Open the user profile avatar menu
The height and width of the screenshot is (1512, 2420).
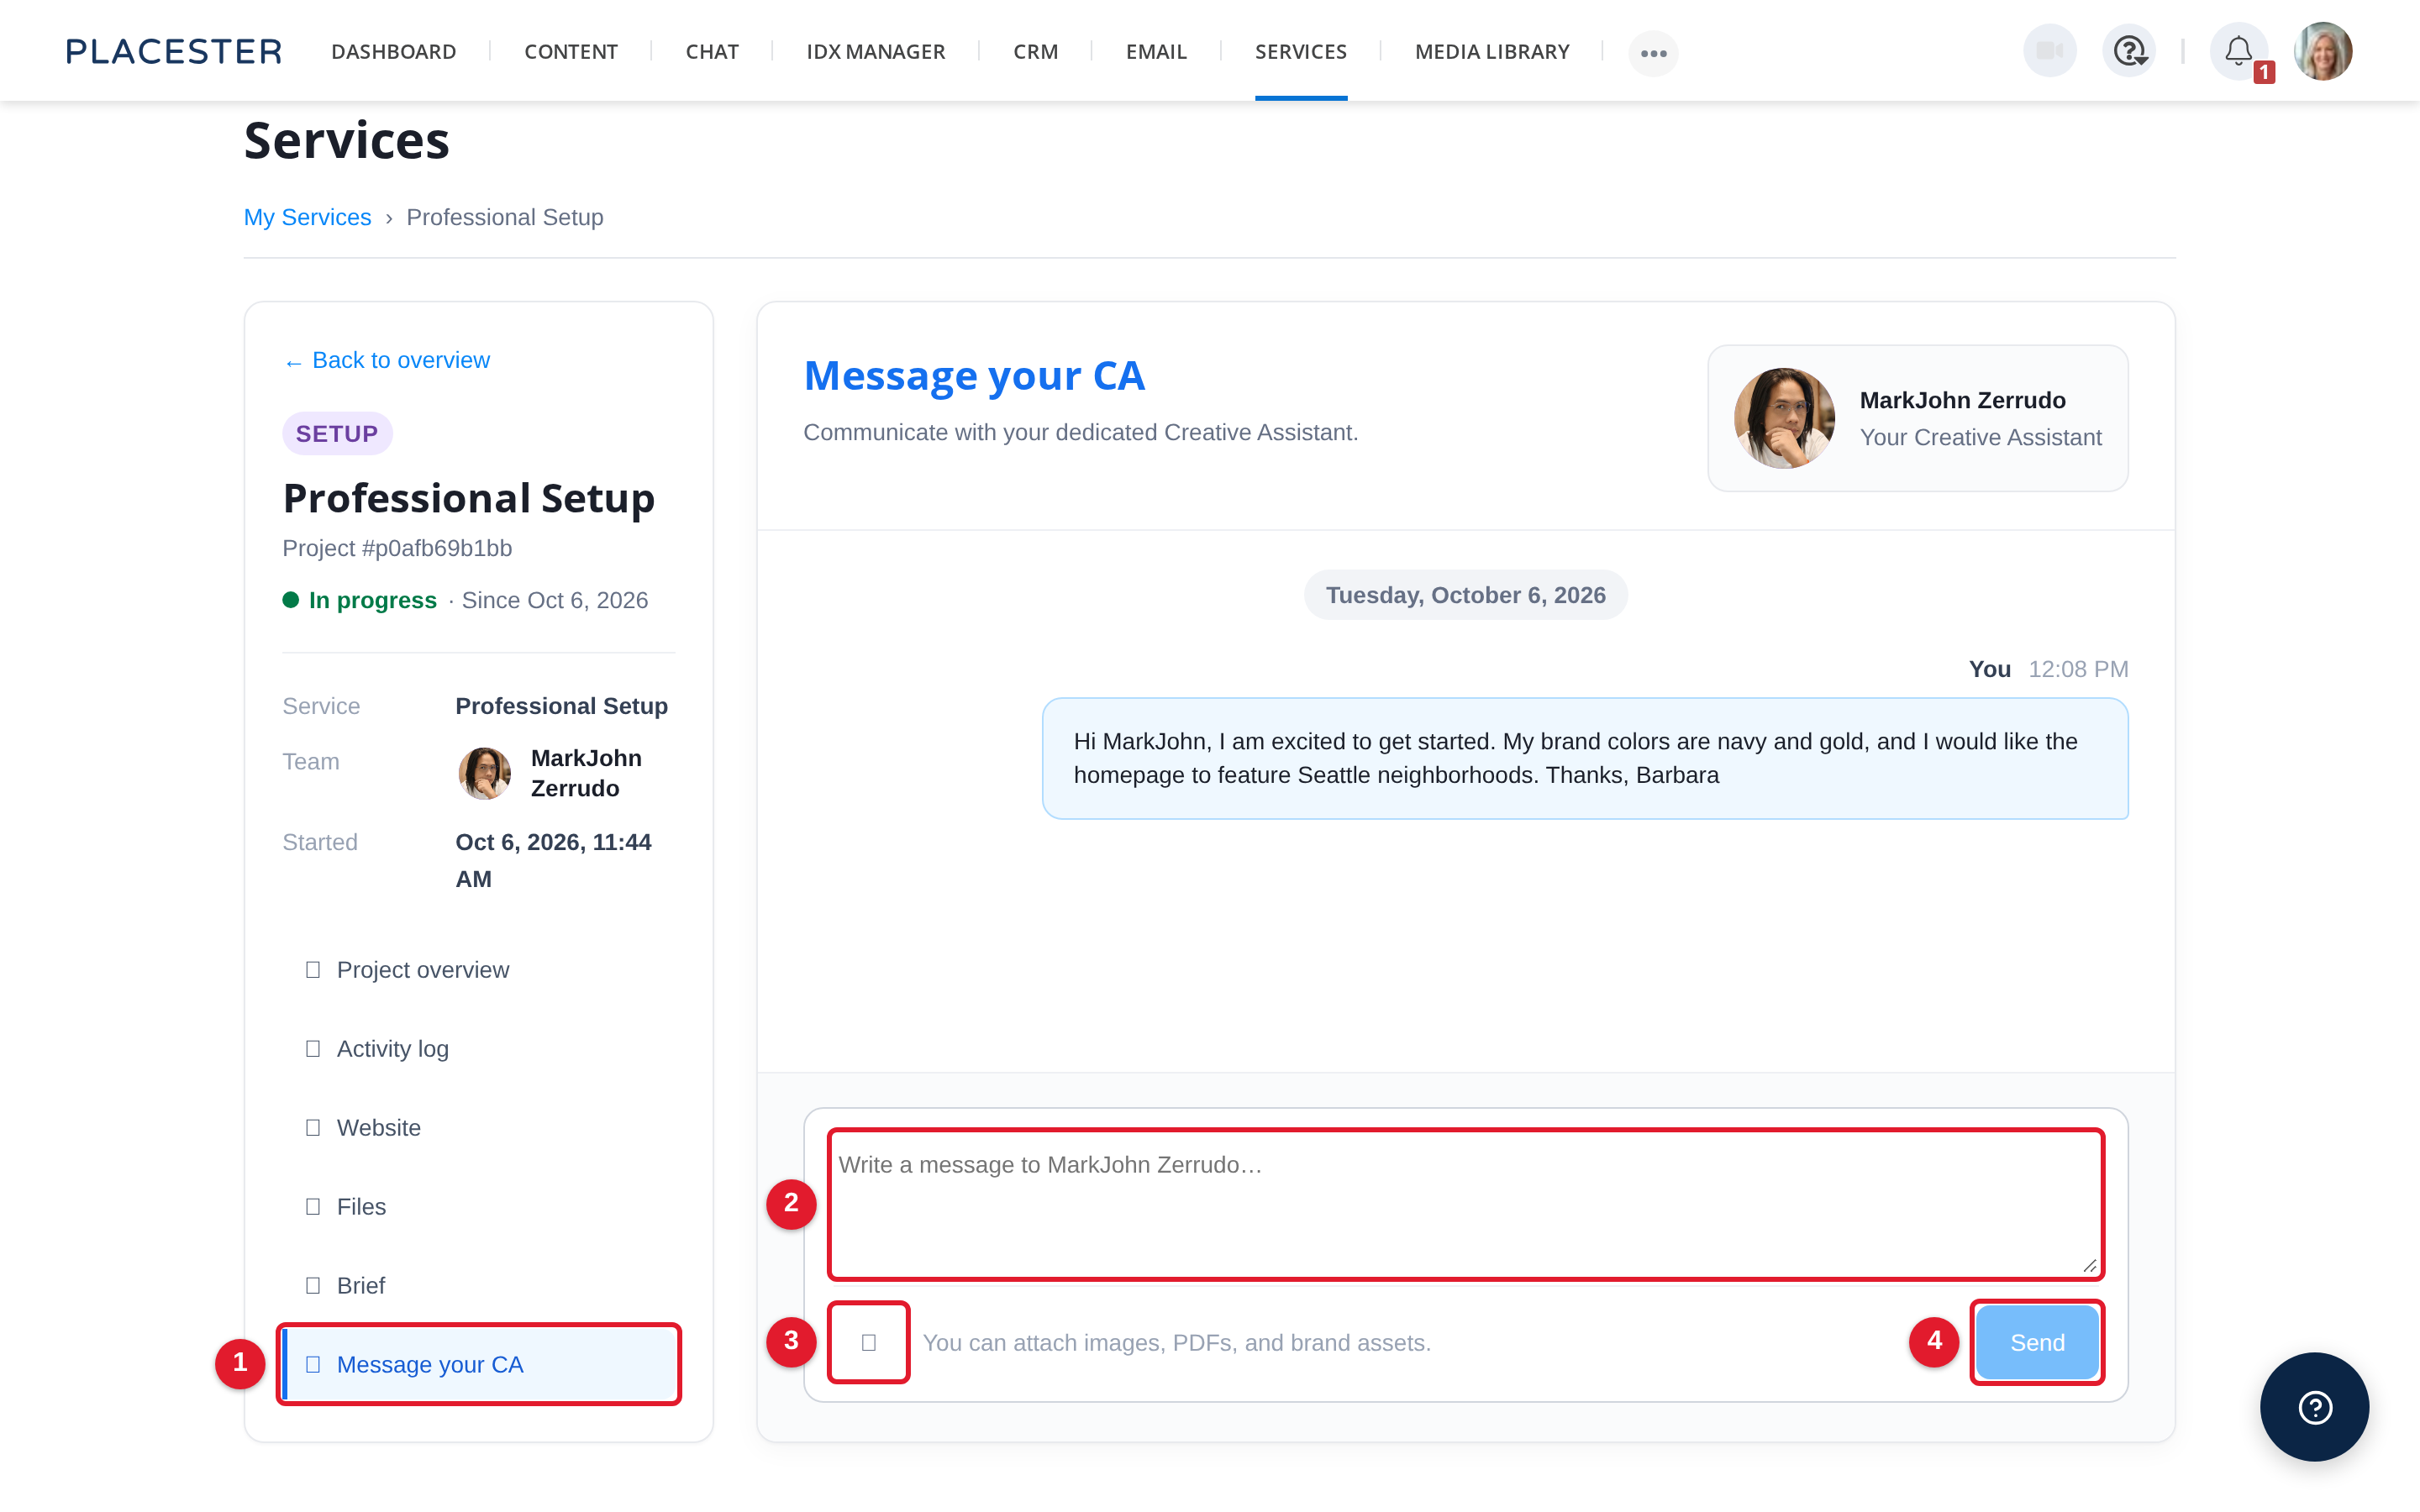pos(2322,51)
